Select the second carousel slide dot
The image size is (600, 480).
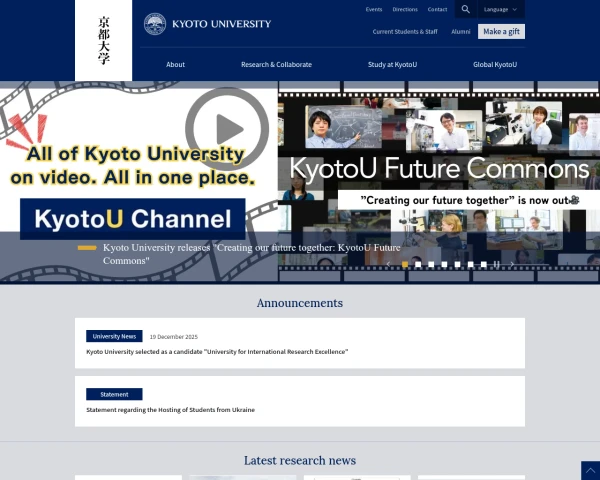click(418, 264)
